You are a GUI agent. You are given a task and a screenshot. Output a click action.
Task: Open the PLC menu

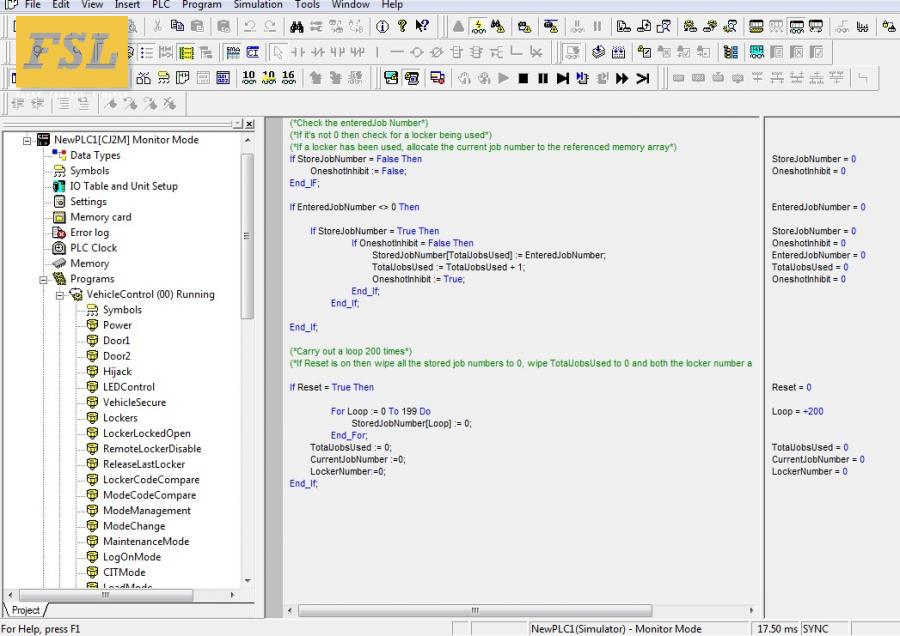[x=161, y=5]
